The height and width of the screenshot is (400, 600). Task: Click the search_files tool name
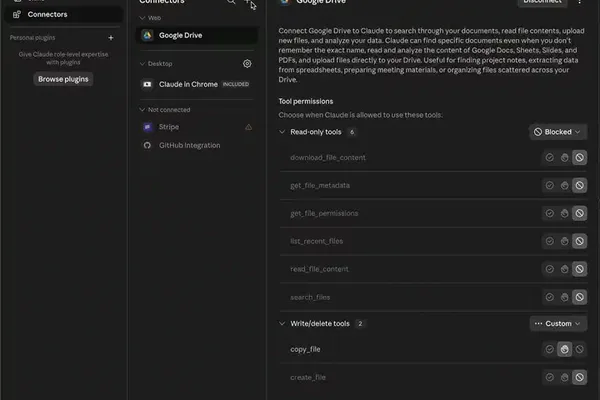tap(310, 297)
